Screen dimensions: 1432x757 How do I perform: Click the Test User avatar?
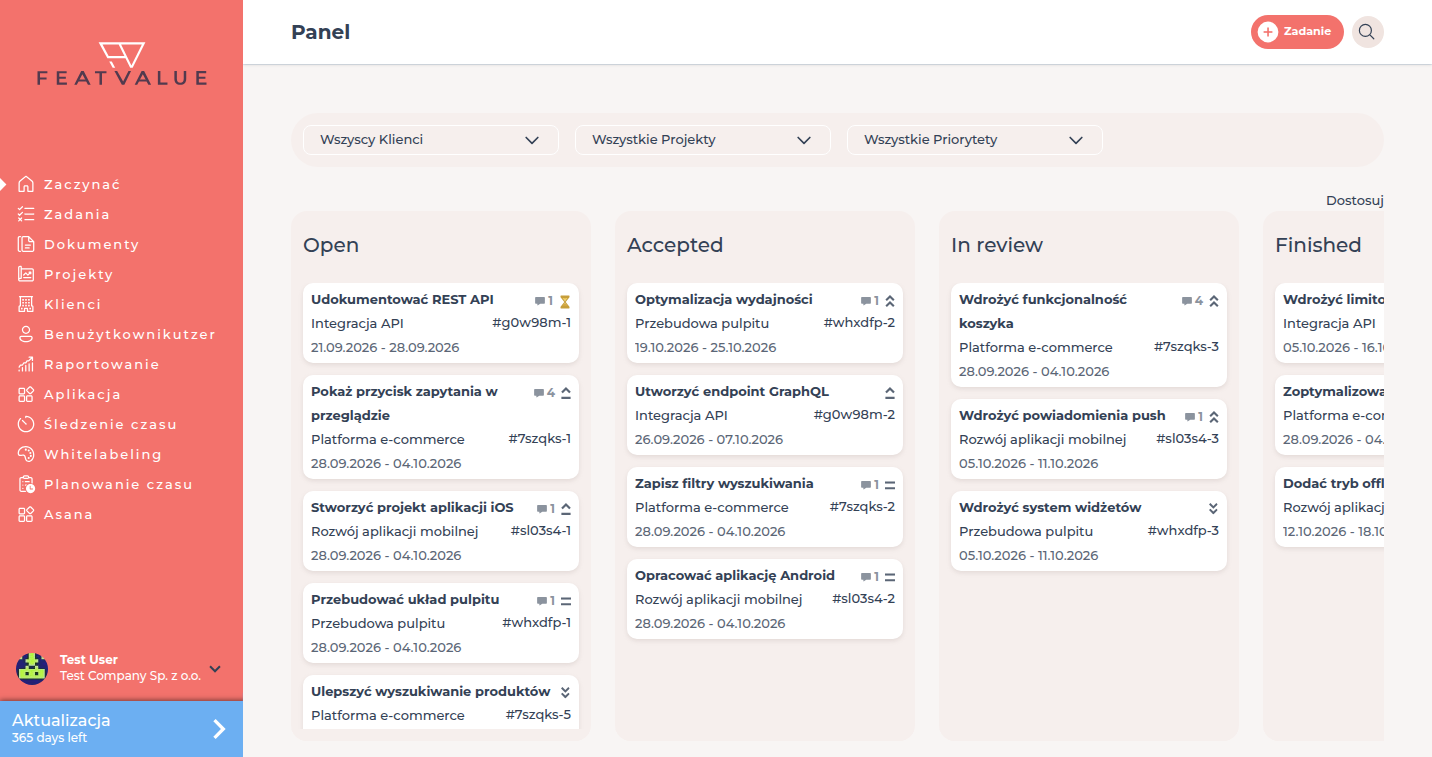click(32, 668)
